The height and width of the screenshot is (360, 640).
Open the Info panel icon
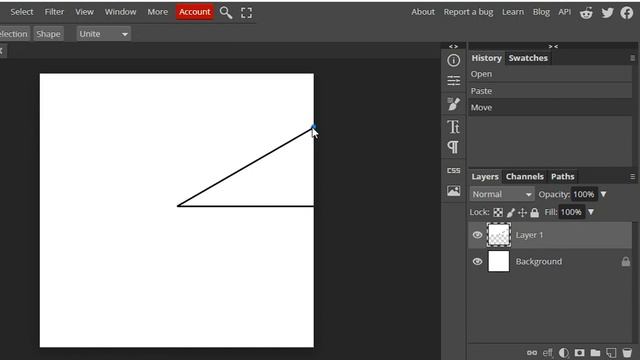[x=453, y=60]
